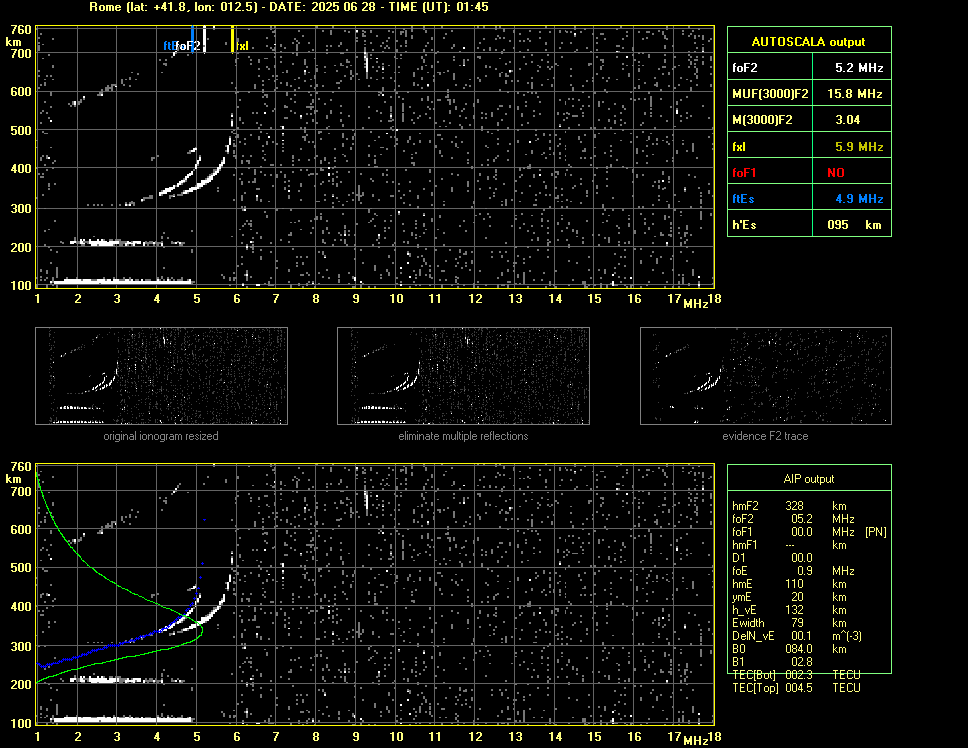This screenshot has width=968, height=748.
Task: Click the foF2 value '05.2' in AIP output
Action: [801, 519]
